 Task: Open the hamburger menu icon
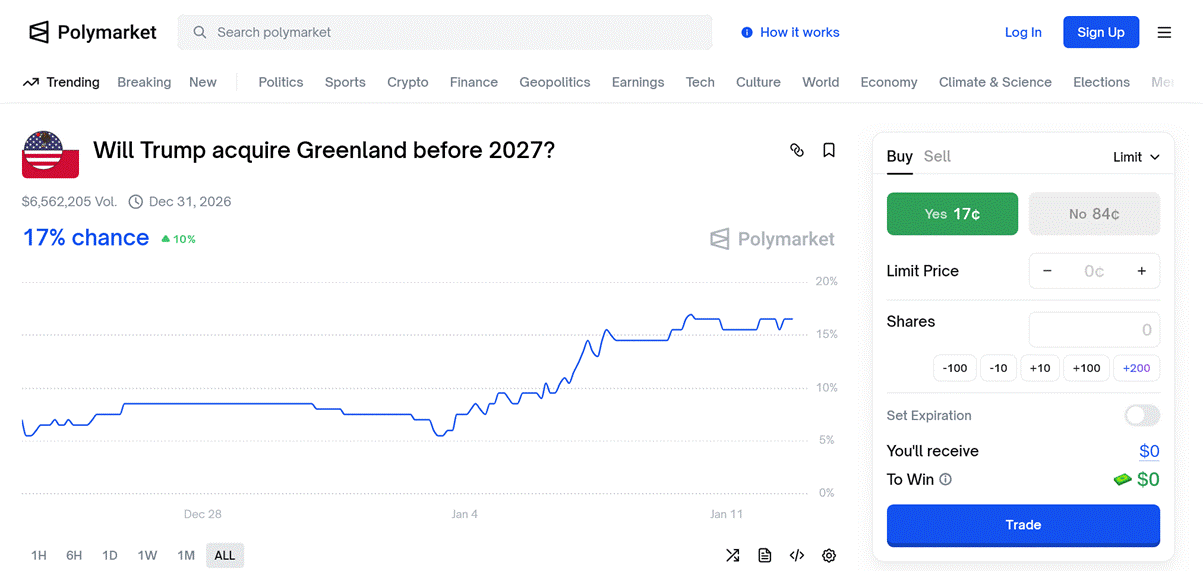tap(1164, 32)
